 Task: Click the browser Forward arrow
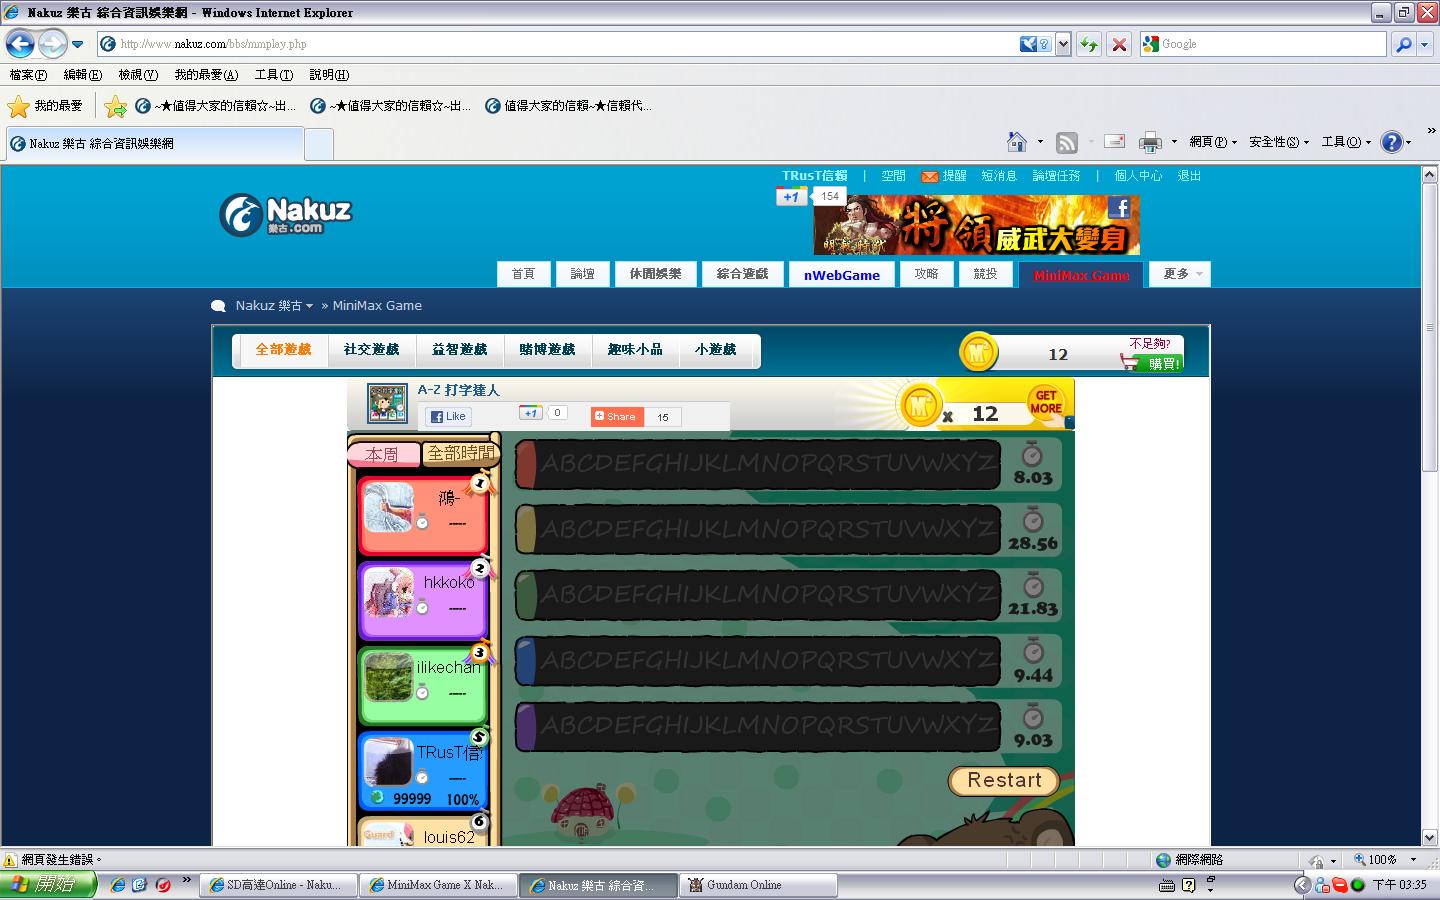pos(53,44)
